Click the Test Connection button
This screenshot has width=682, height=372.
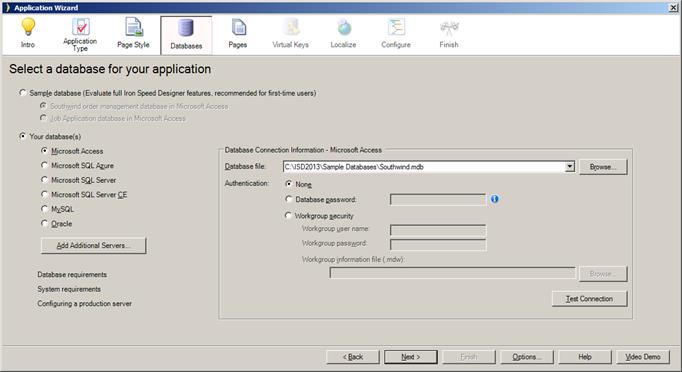[x=589, y=299]
